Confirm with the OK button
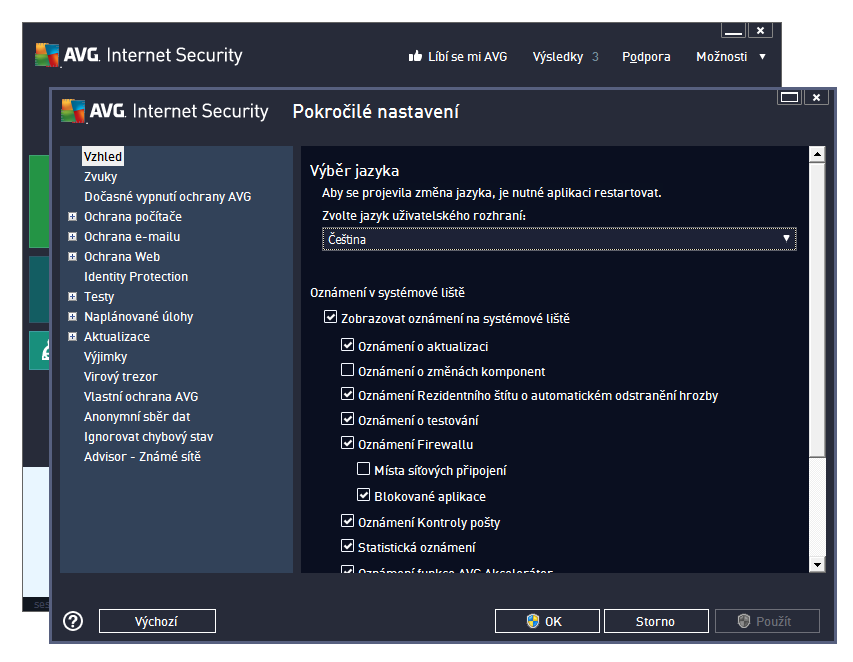Viewport: 853px width, 662px height. coord(547,621)
